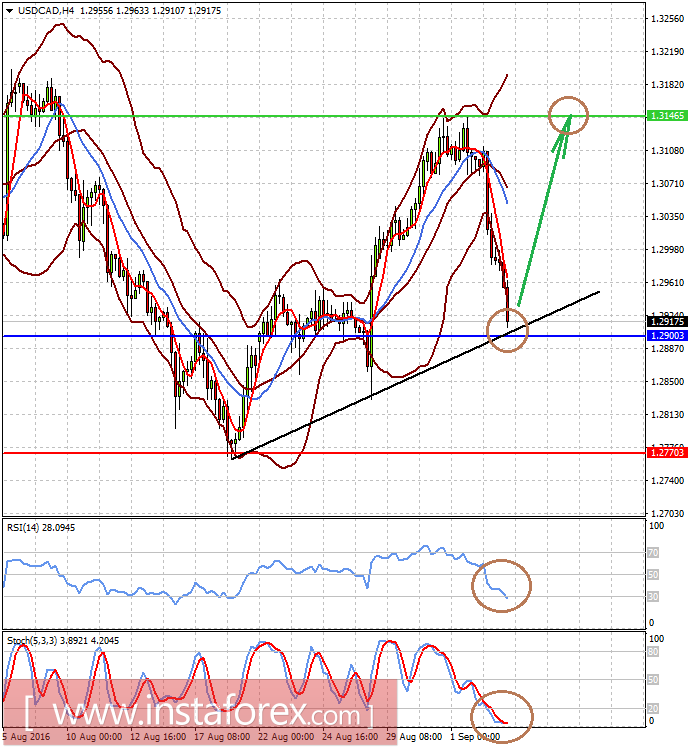Click the 70 level on the RSI scale
This screenshot has height=748, width=688.
coord(653,553)
